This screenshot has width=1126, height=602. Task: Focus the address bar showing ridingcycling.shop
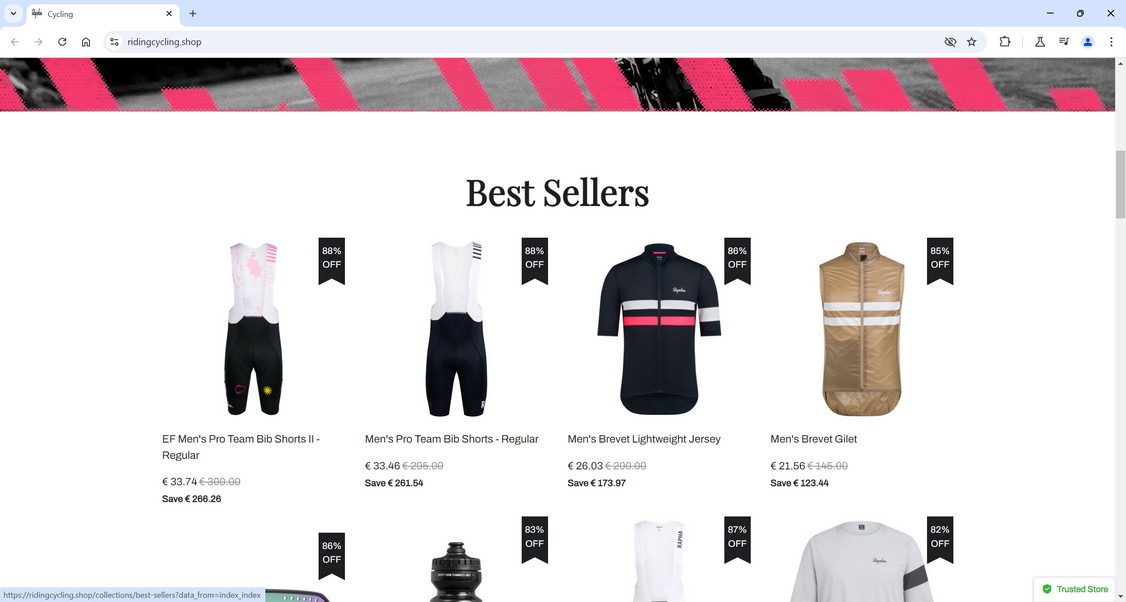click(x=531, y=42)
